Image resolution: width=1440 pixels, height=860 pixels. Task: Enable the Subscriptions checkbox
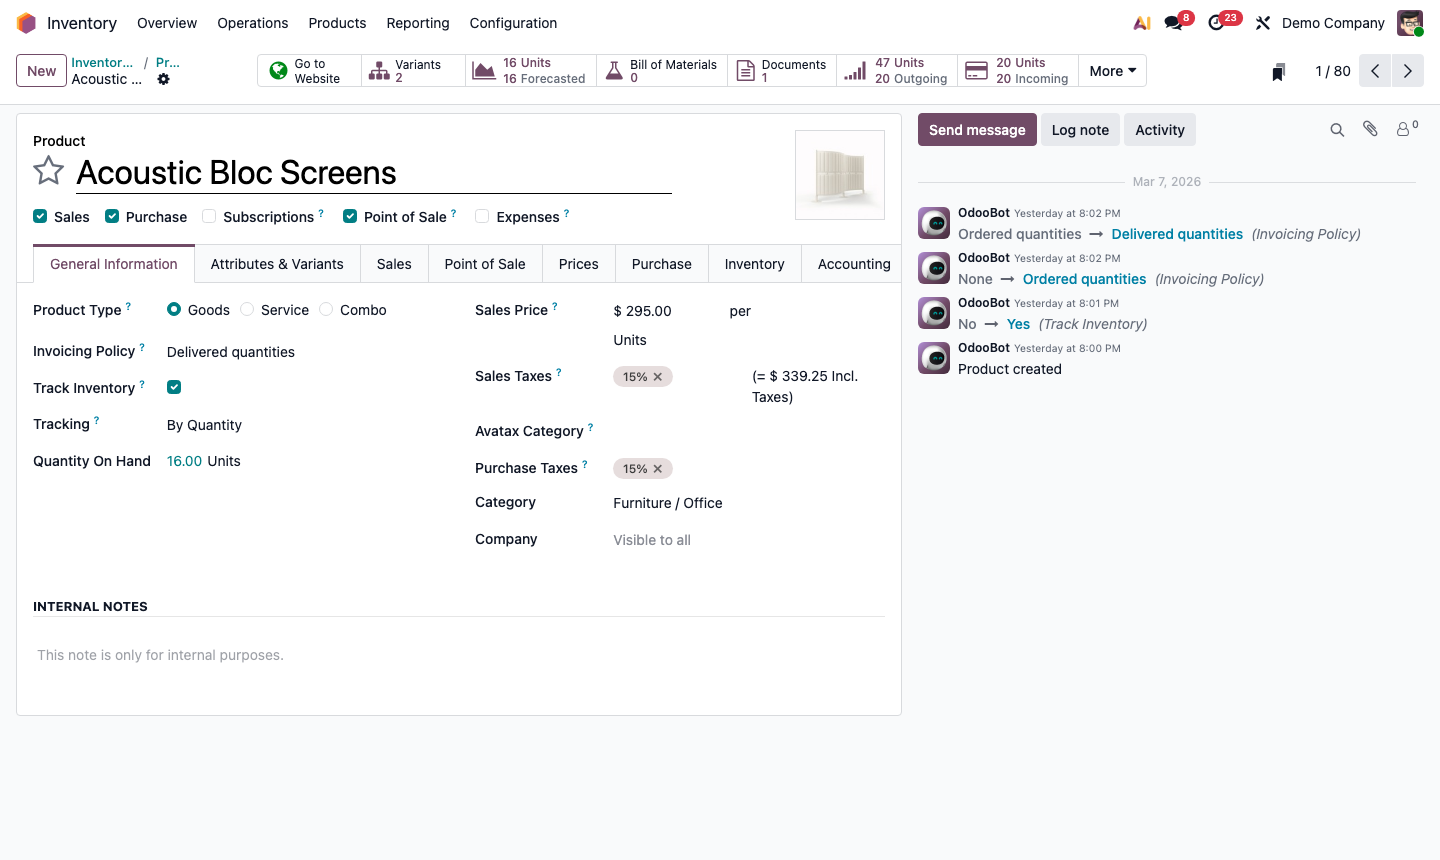click(x=209, y=216)
